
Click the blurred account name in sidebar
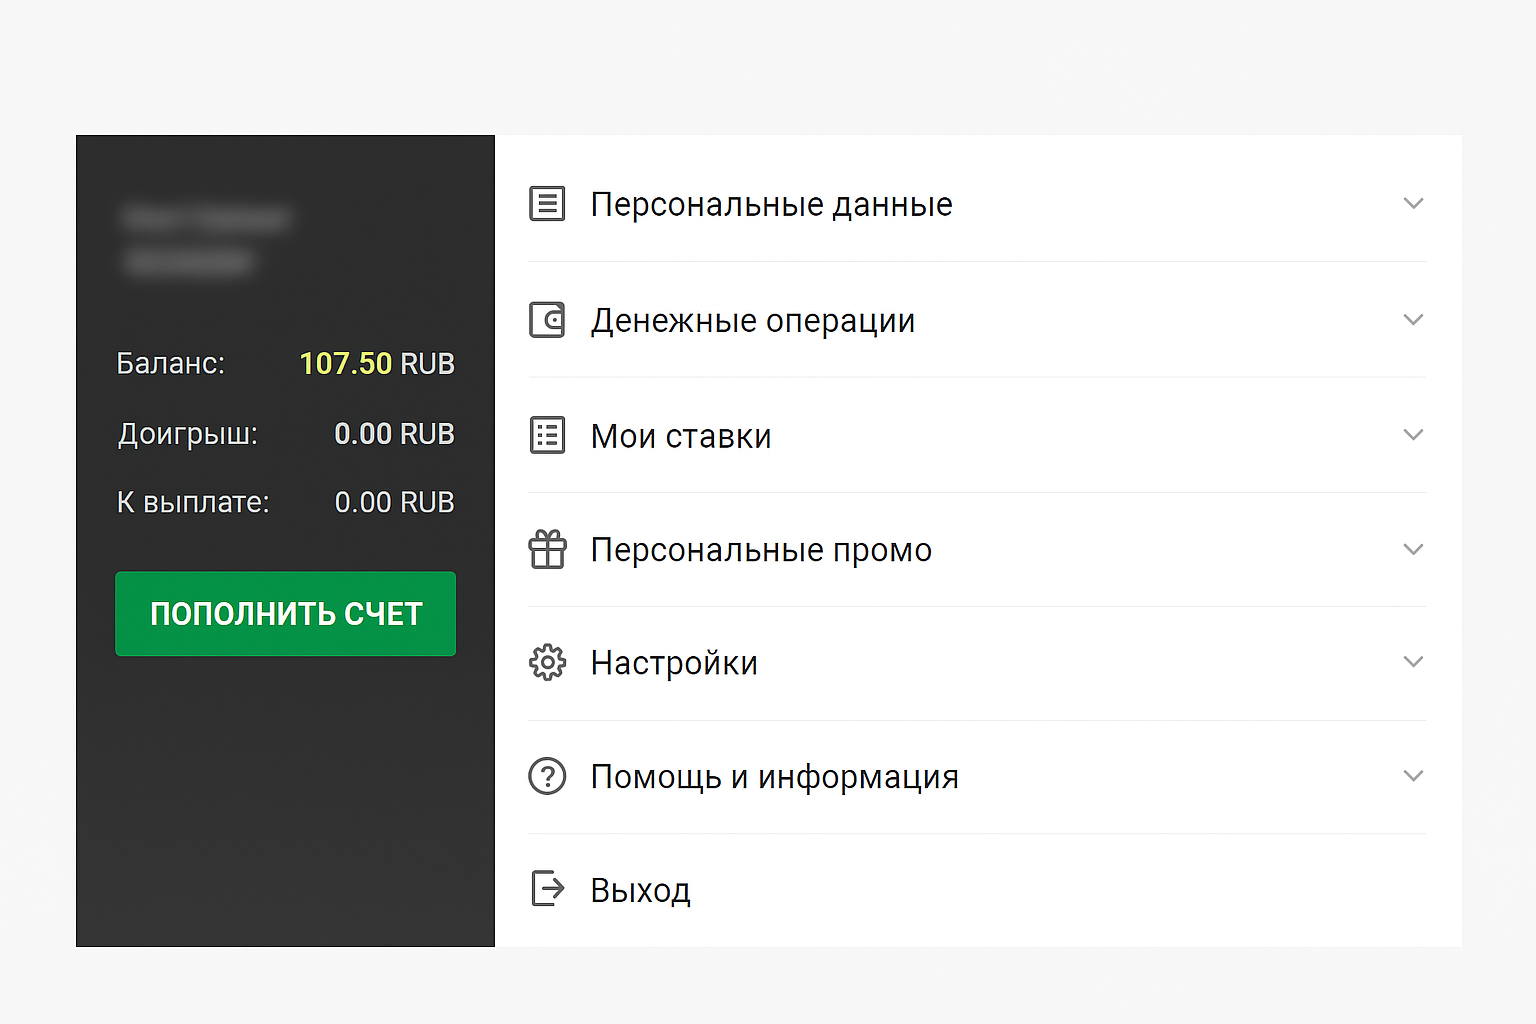(x=205, y=219)
